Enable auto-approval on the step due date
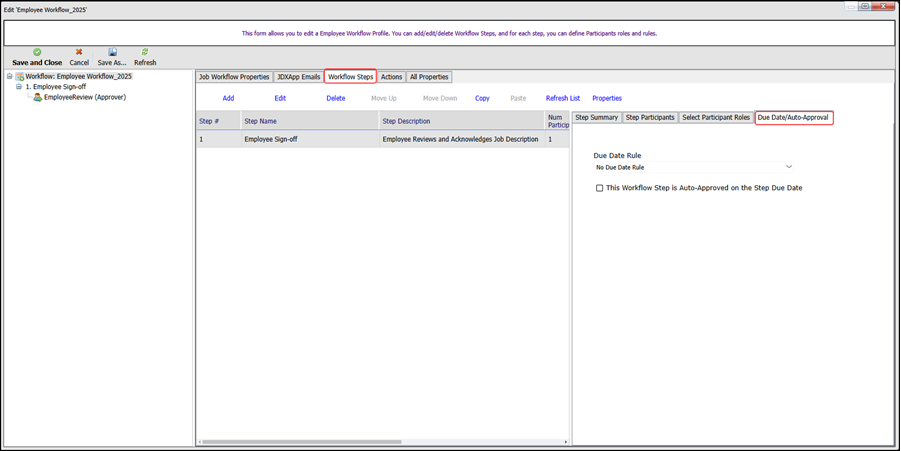Viewport: 901px width, 451px height. [599, 188]
